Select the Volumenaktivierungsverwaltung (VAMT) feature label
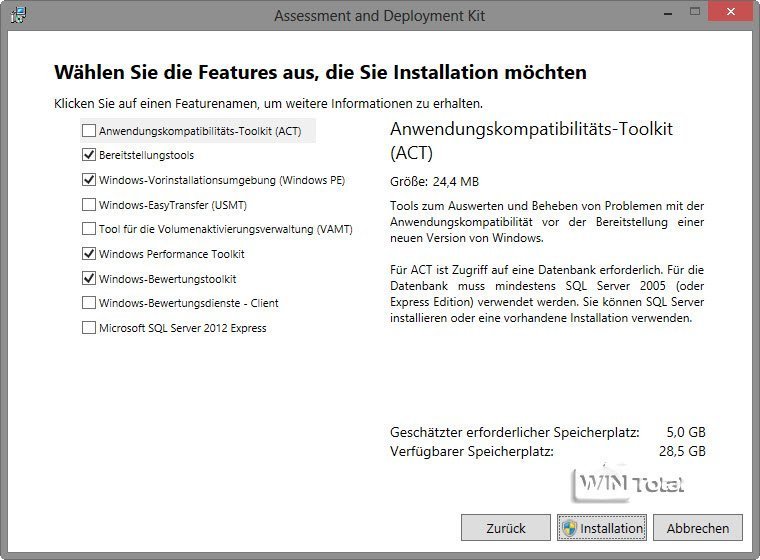Viewport: 760px width, 560px height. 226,229
